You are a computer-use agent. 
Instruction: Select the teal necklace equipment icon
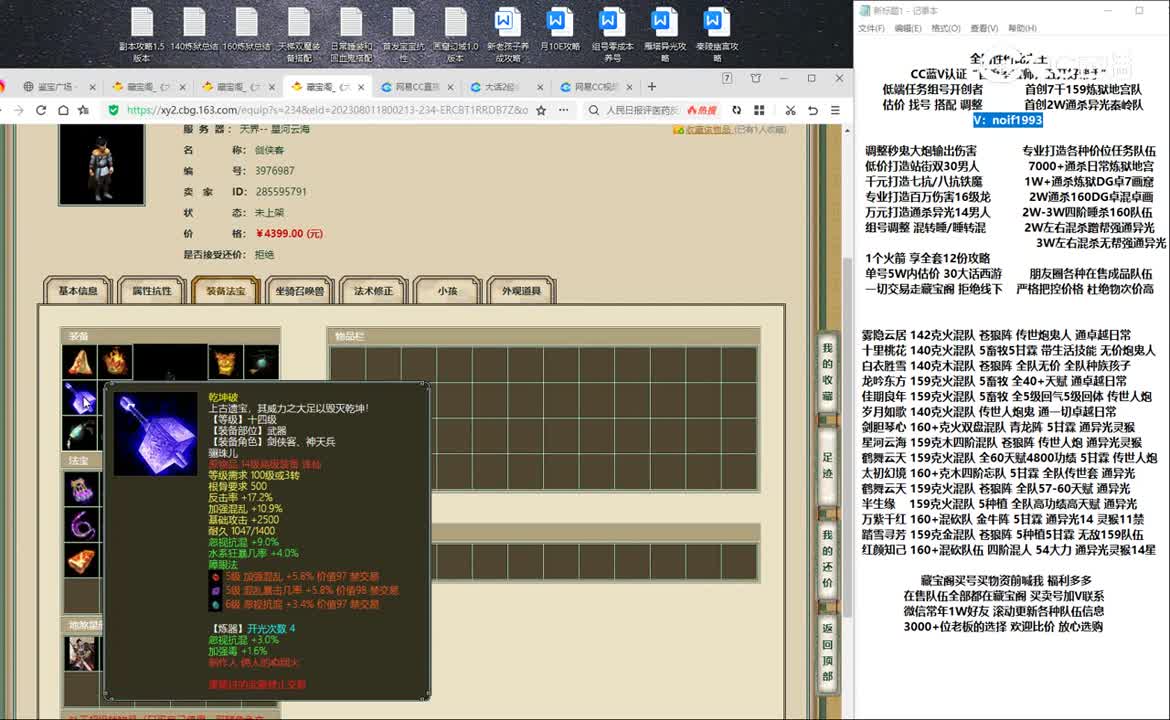pyautogui.click(x=261, y=362)
